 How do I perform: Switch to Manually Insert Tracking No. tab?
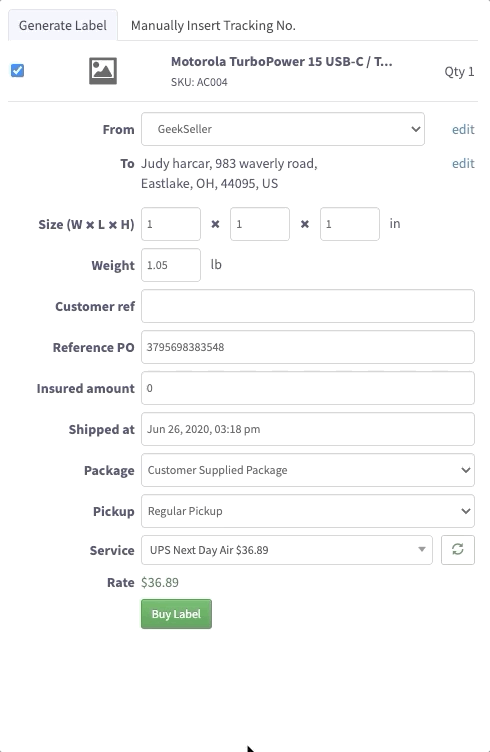(x=213, y=25)
